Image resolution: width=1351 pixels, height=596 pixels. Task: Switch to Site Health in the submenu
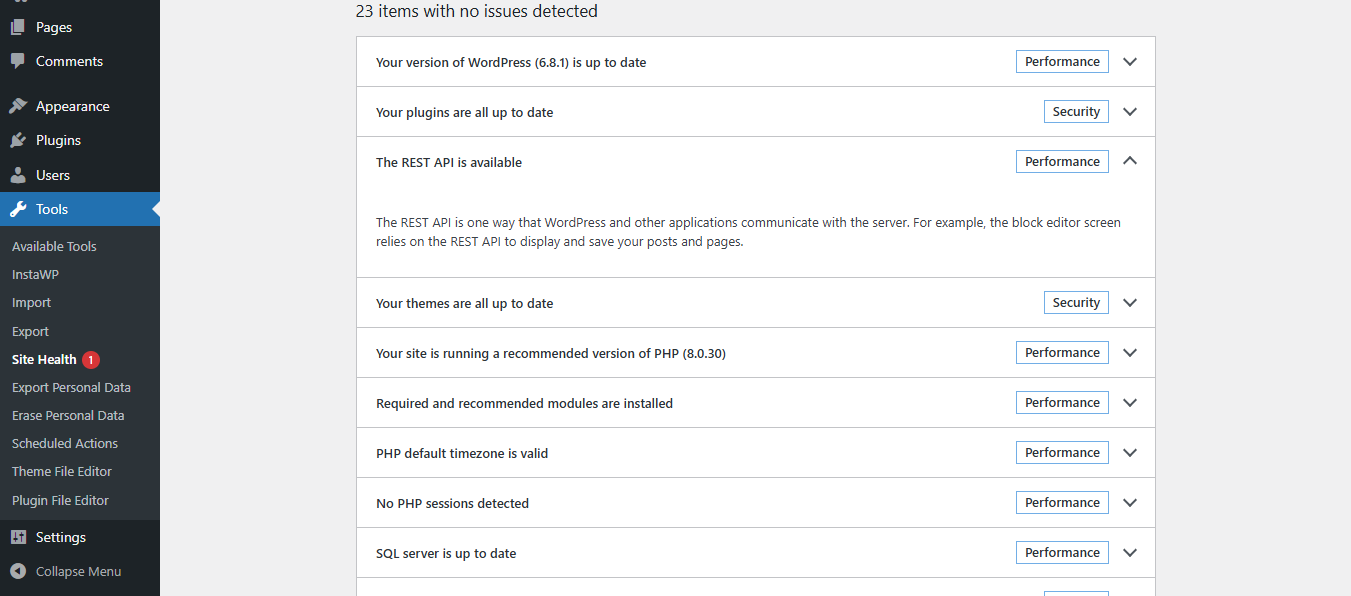point(43,359)
